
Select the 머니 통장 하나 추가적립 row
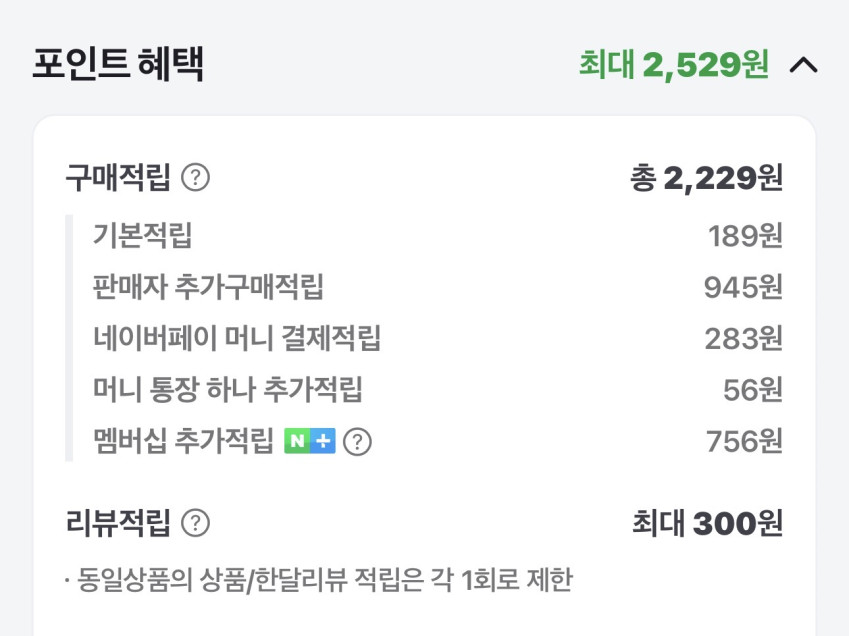227,389
